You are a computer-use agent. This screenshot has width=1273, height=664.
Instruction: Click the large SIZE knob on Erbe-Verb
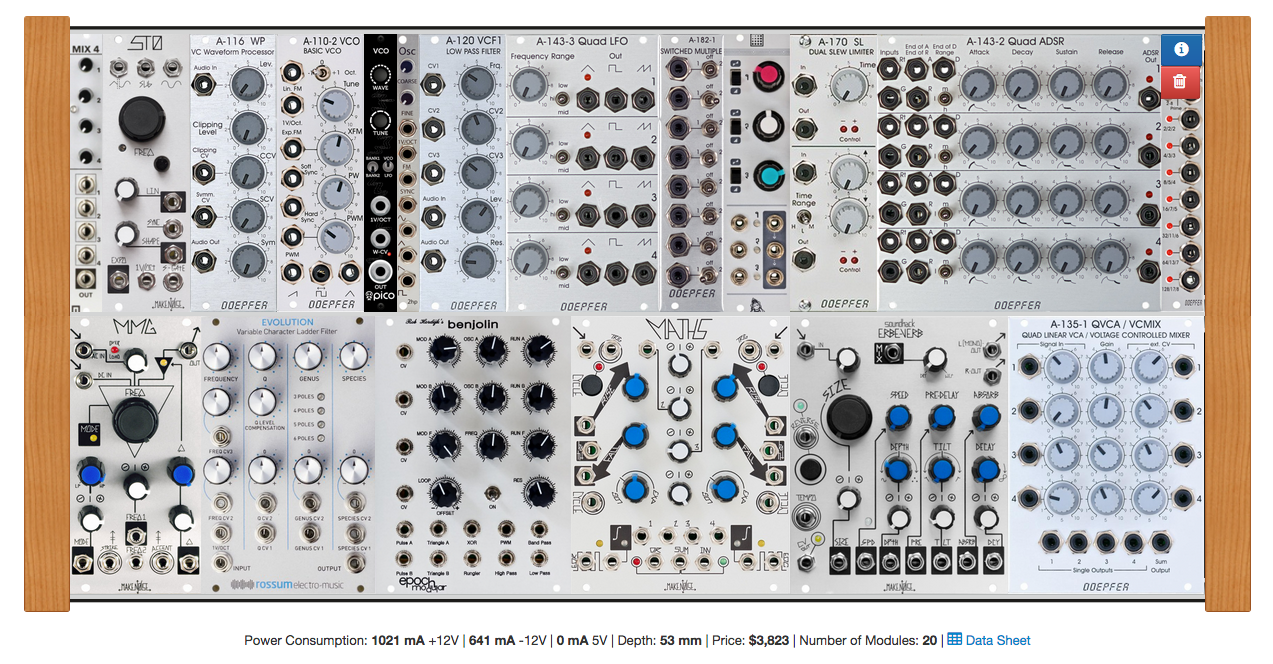852,418
